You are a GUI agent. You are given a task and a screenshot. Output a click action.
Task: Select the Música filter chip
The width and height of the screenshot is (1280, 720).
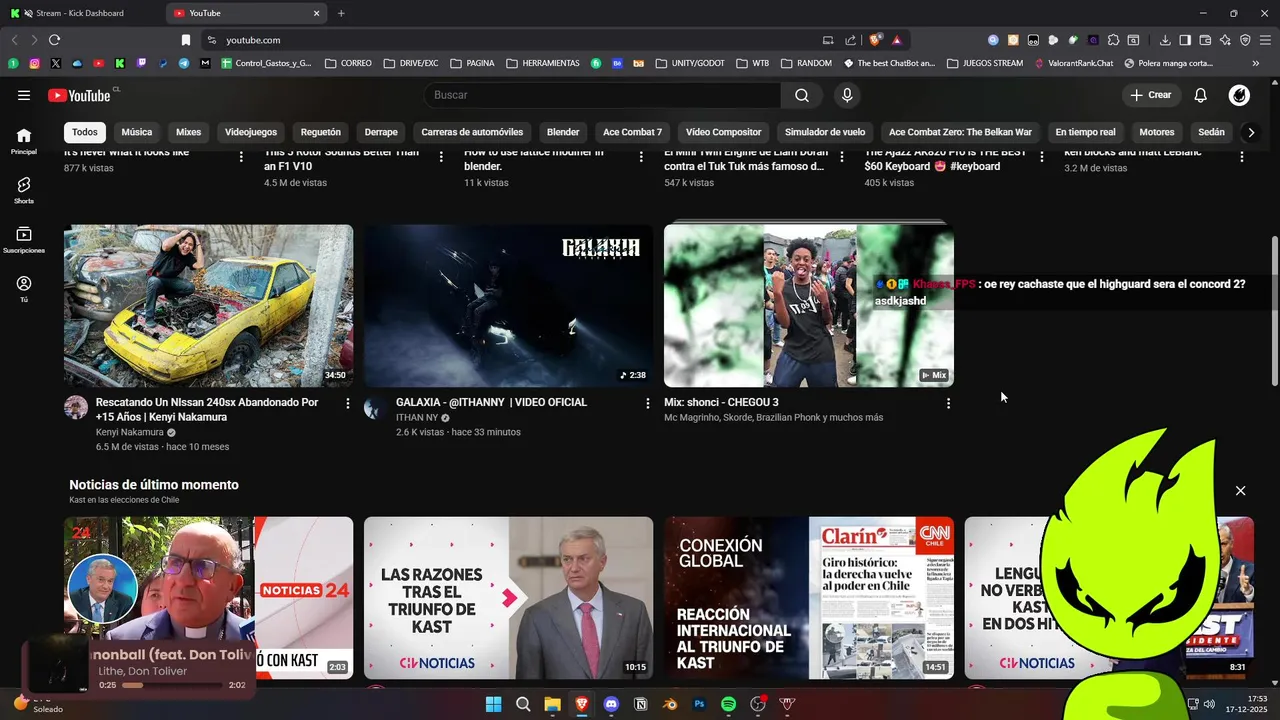click(x=137, y=132)
